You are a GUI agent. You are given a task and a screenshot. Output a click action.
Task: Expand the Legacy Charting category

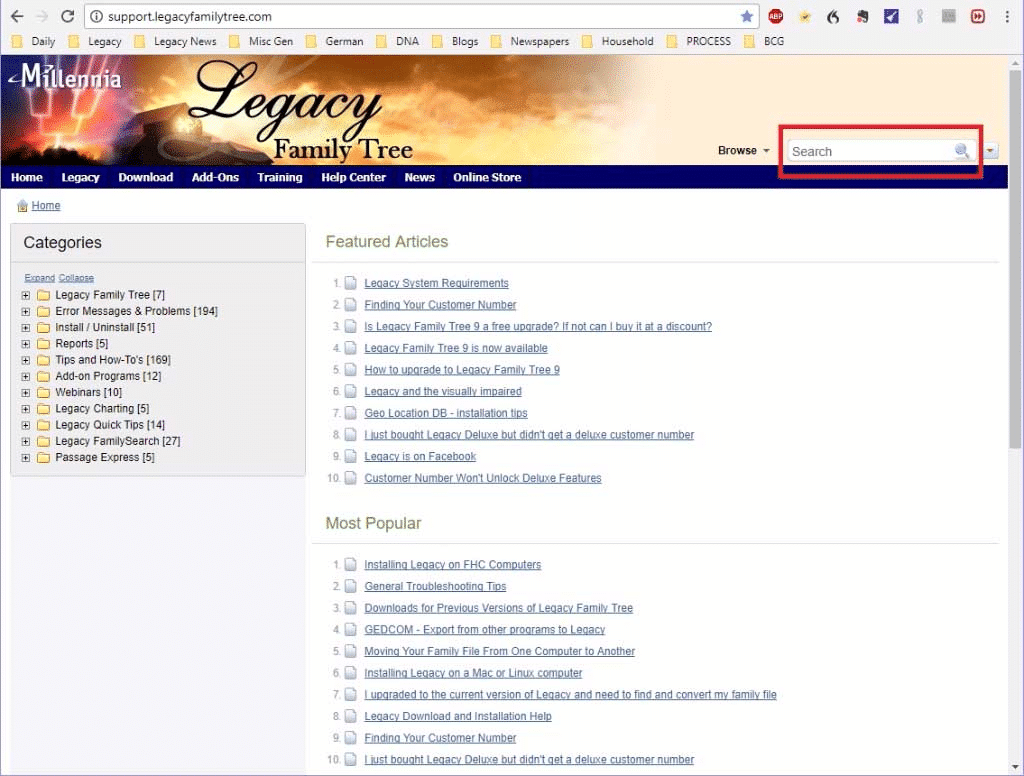click(25, 409)
